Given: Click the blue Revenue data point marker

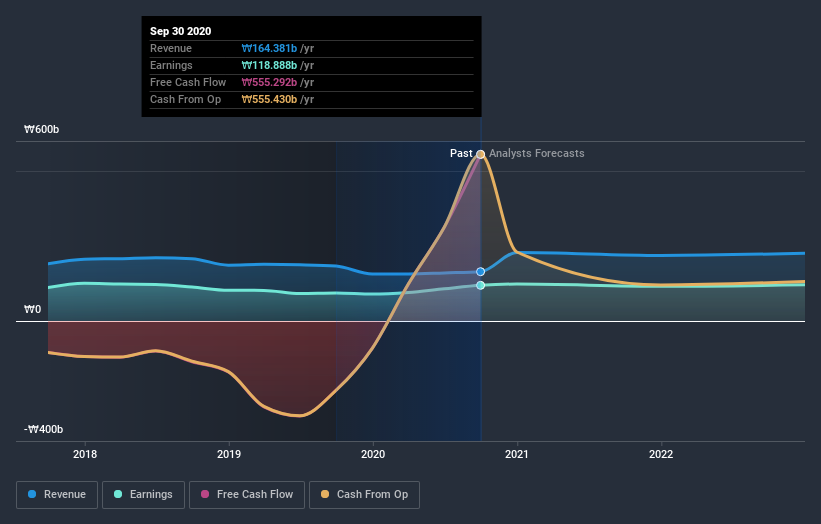Looking at the screenshot, I should tap(481, 272).
